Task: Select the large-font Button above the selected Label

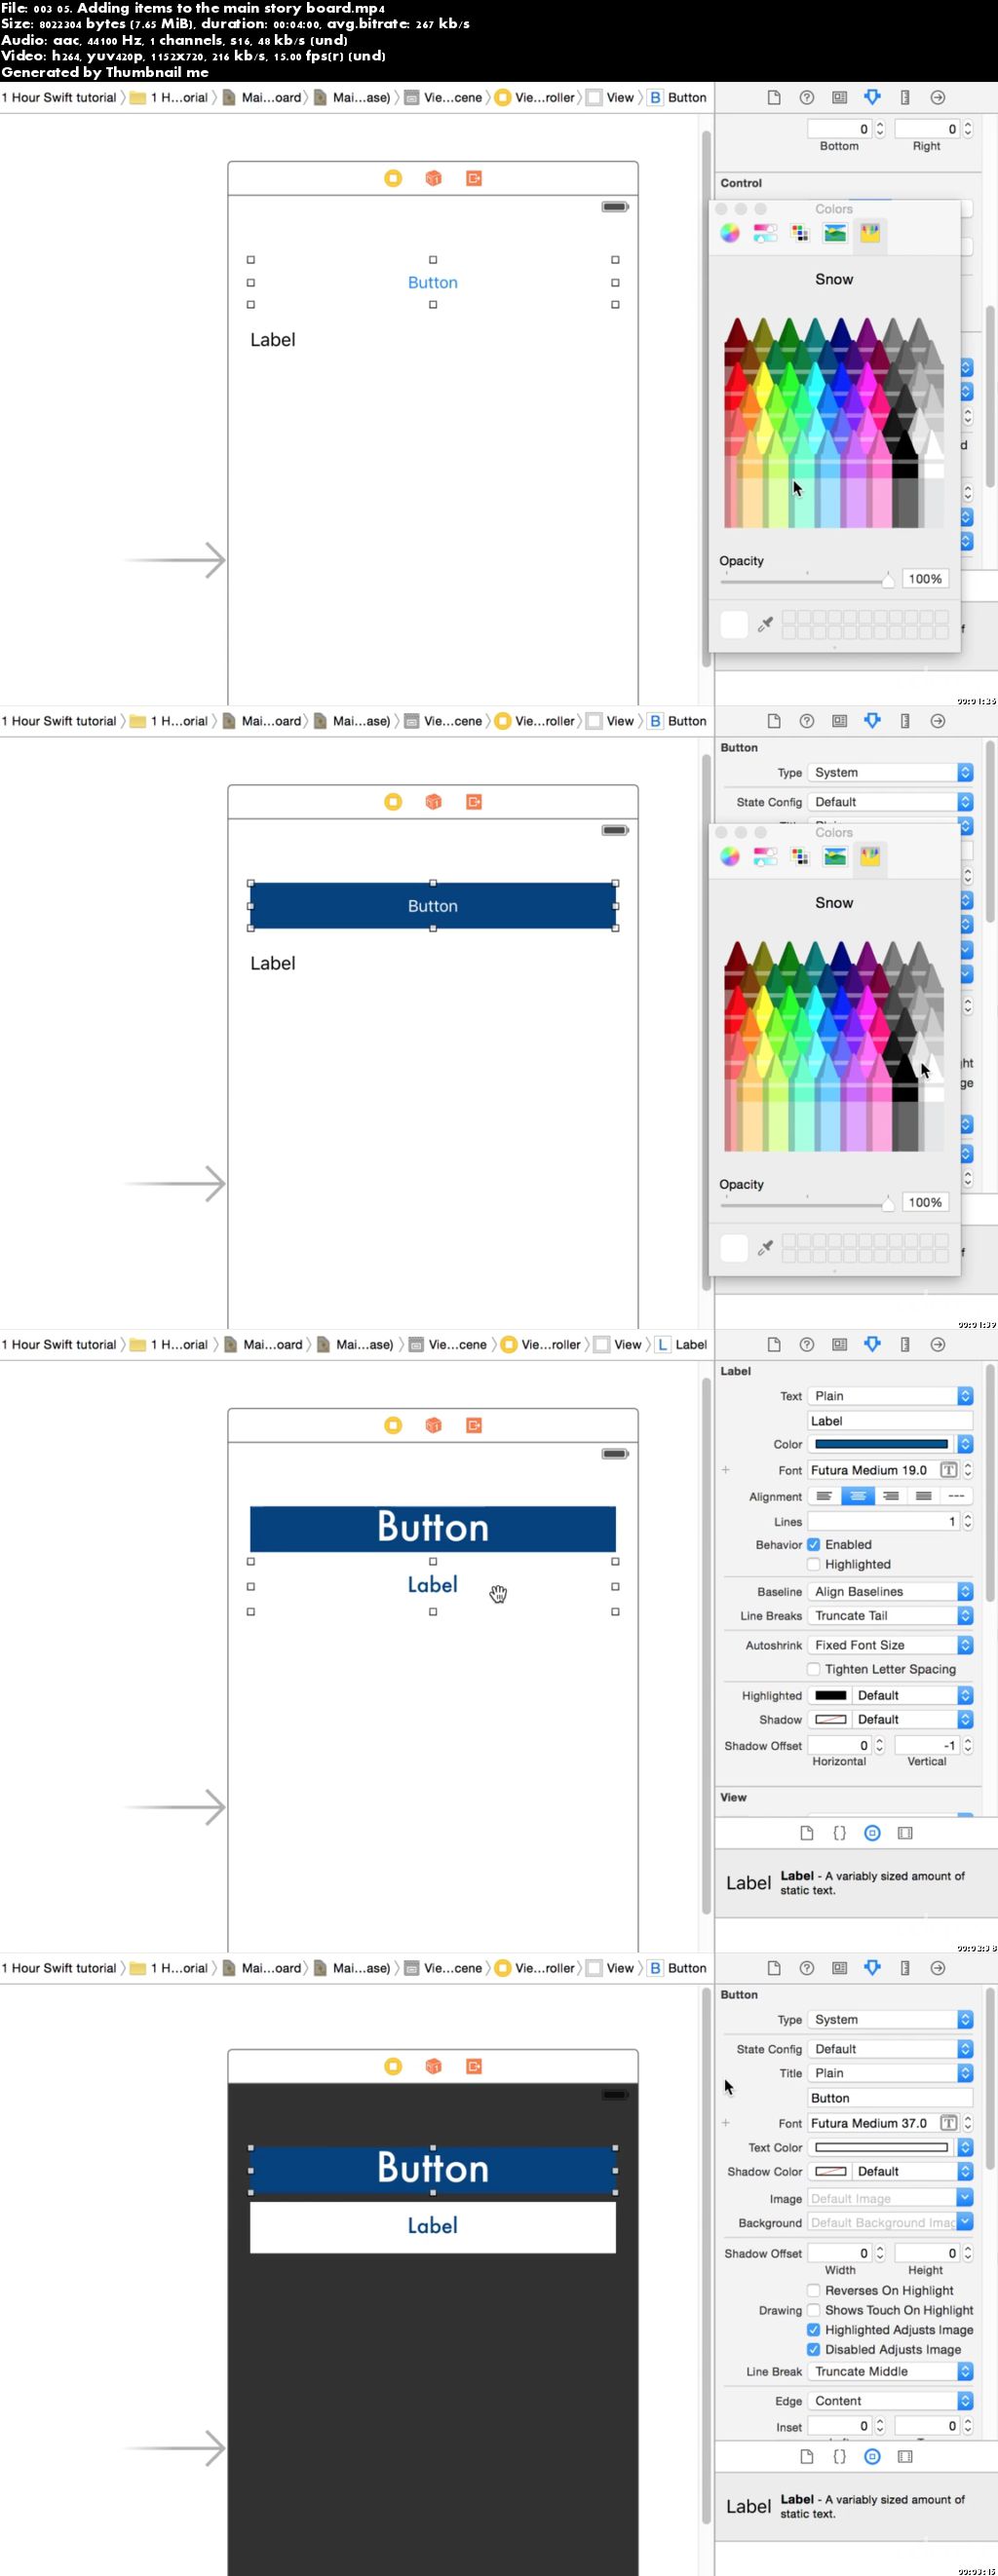Action: click(433, 1528)
